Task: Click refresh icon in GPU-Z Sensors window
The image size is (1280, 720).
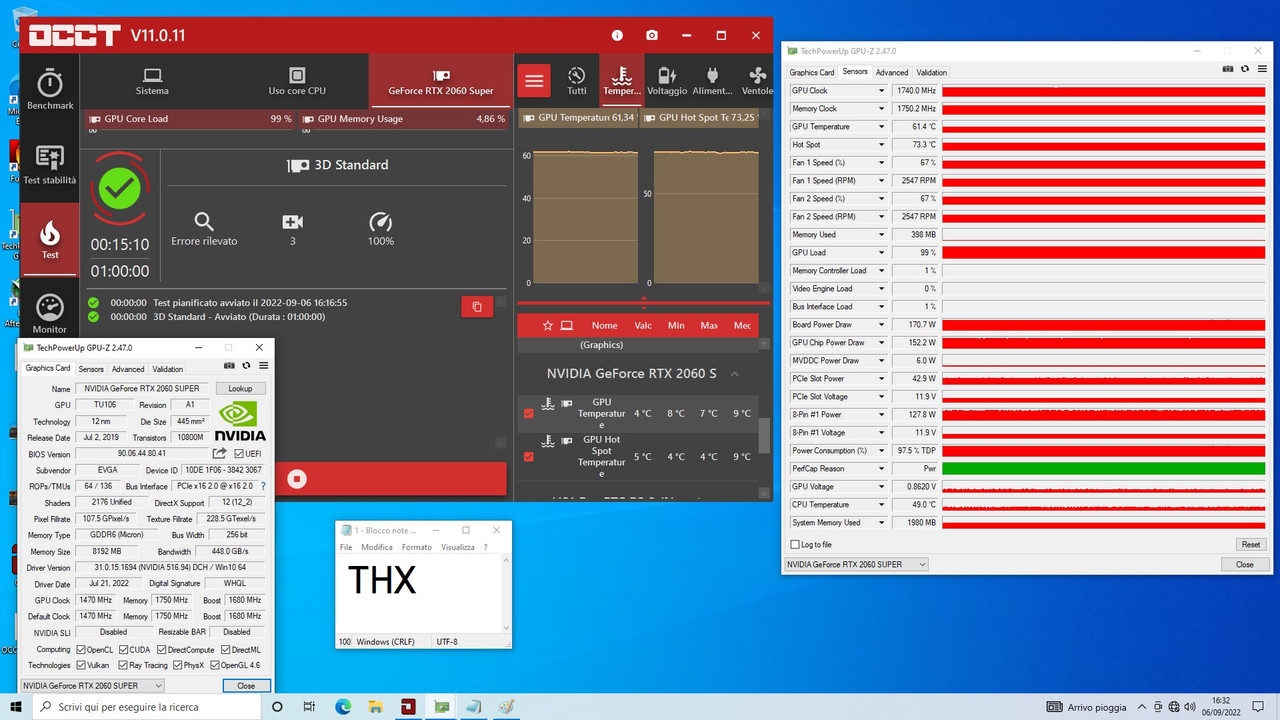Action: coord(1245,69)
